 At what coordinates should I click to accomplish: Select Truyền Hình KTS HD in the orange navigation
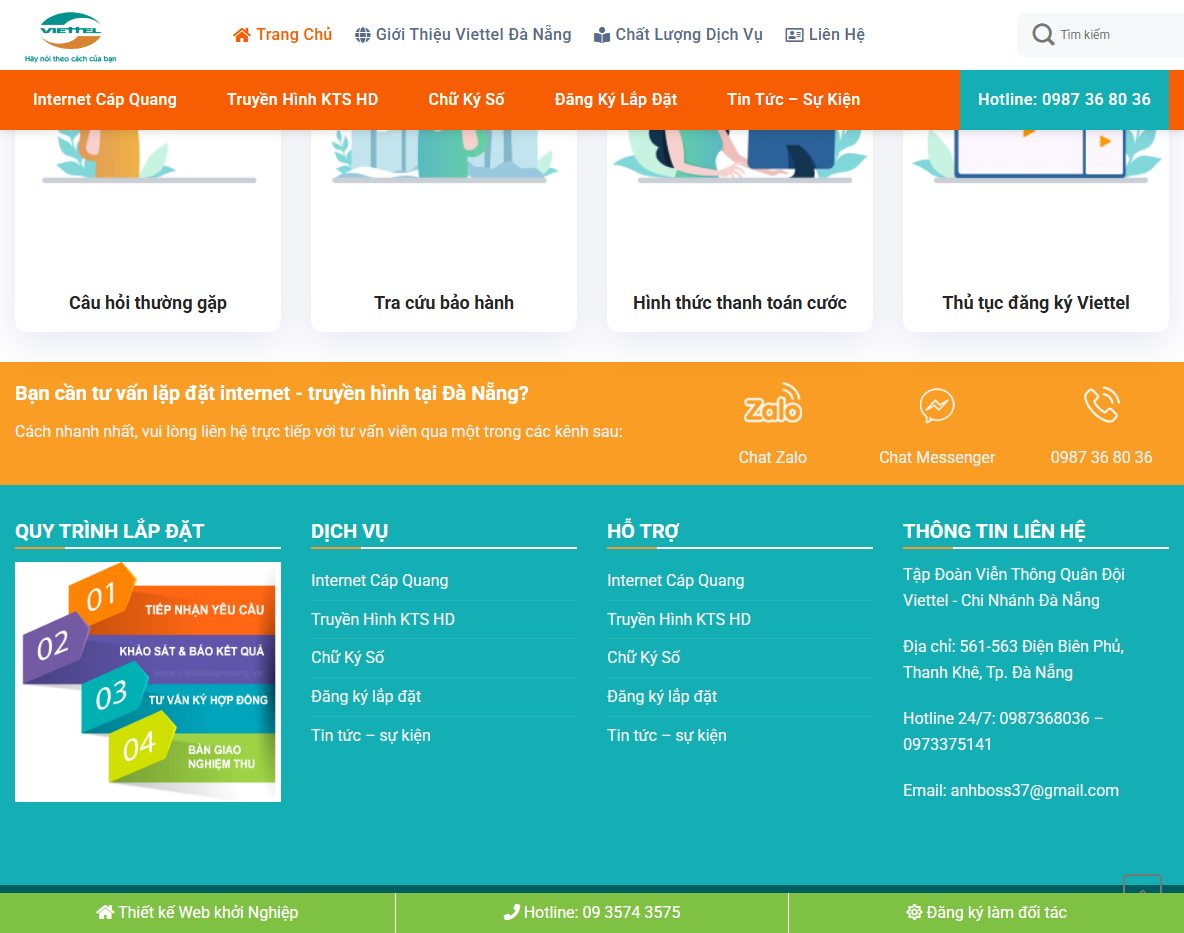(302, 99)
